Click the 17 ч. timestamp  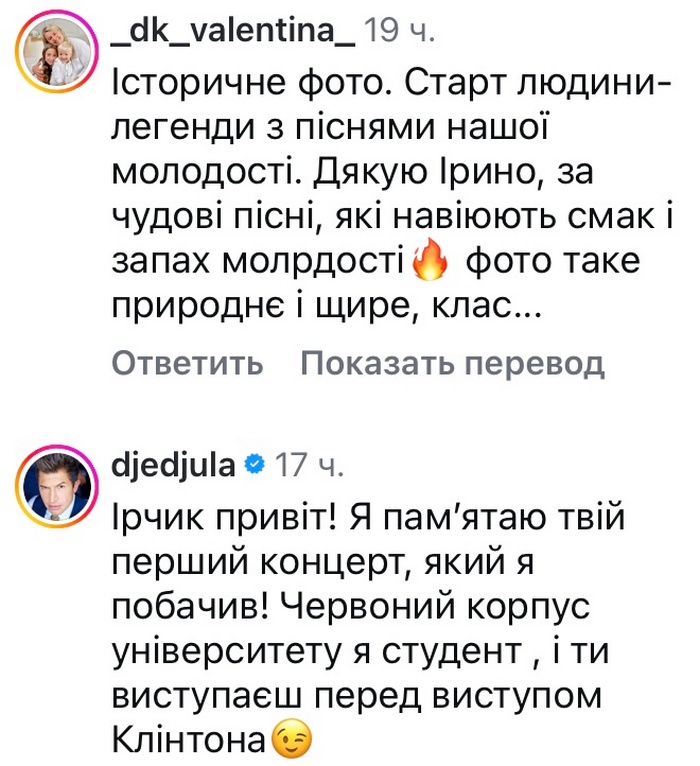[309, 465]
